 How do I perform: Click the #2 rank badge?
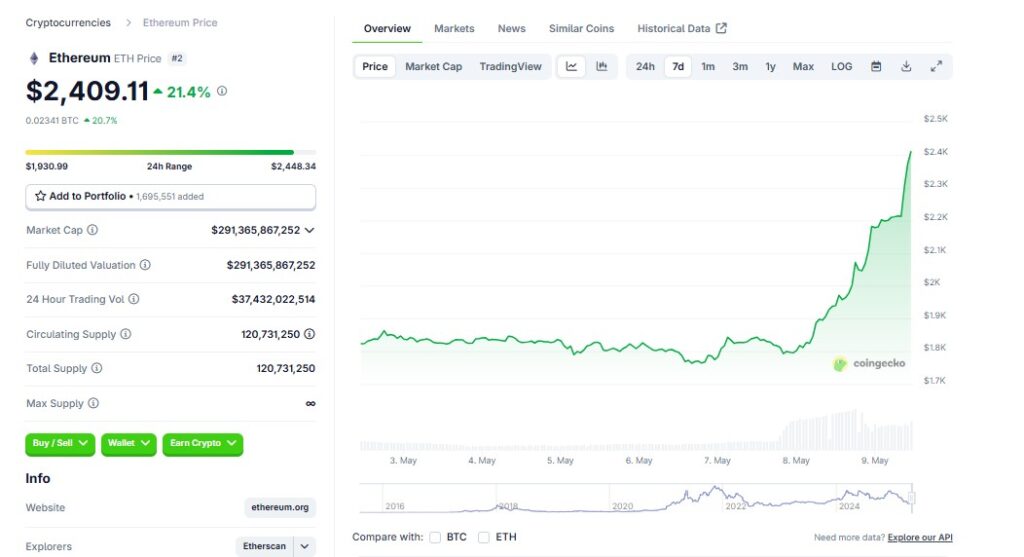[x=177, y=58]
